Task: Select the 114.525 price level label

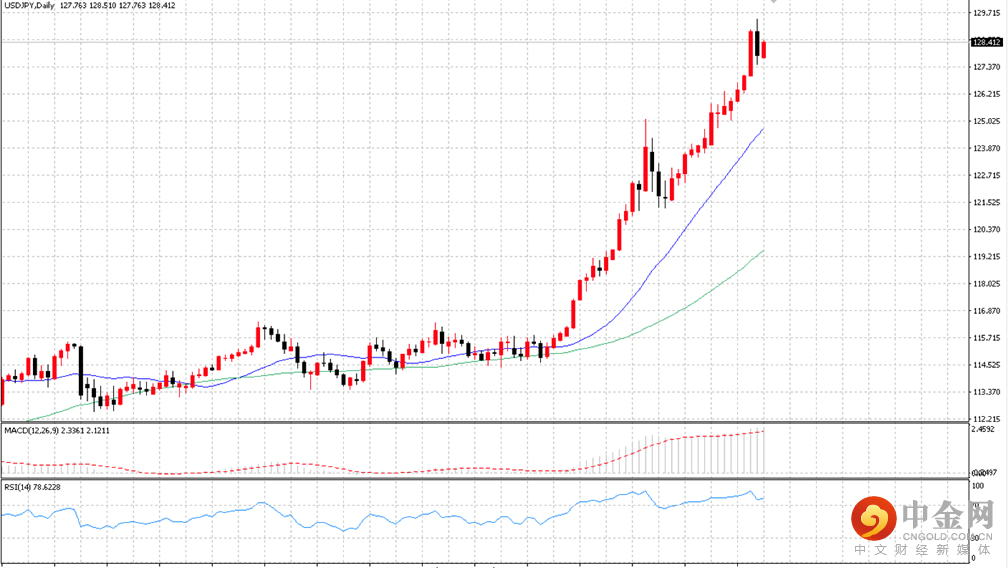Action: point(987,365)
